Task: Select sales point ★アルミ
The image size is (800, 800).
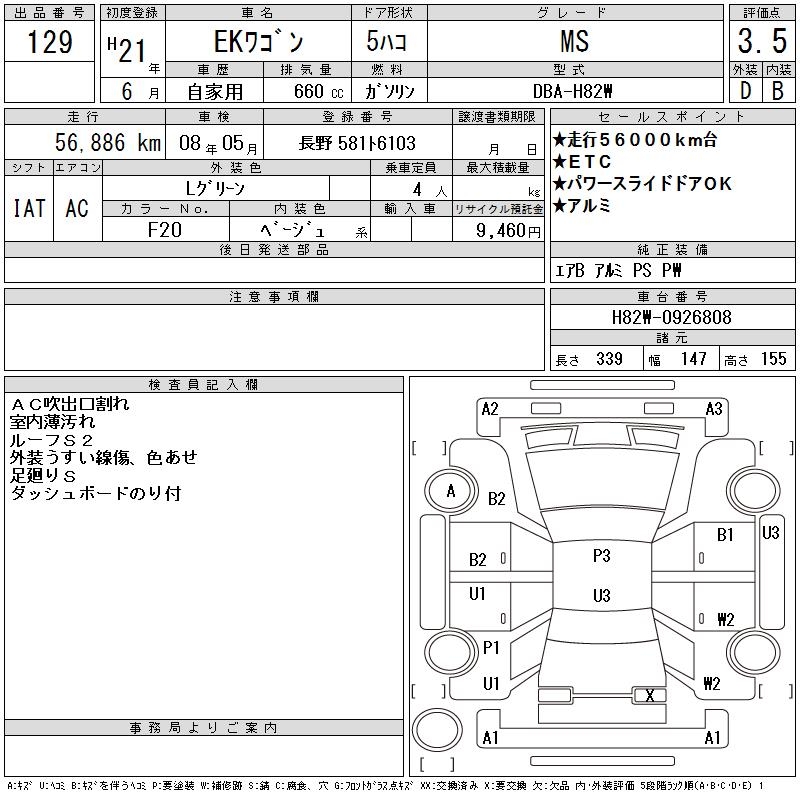Action: pos(582,206)
